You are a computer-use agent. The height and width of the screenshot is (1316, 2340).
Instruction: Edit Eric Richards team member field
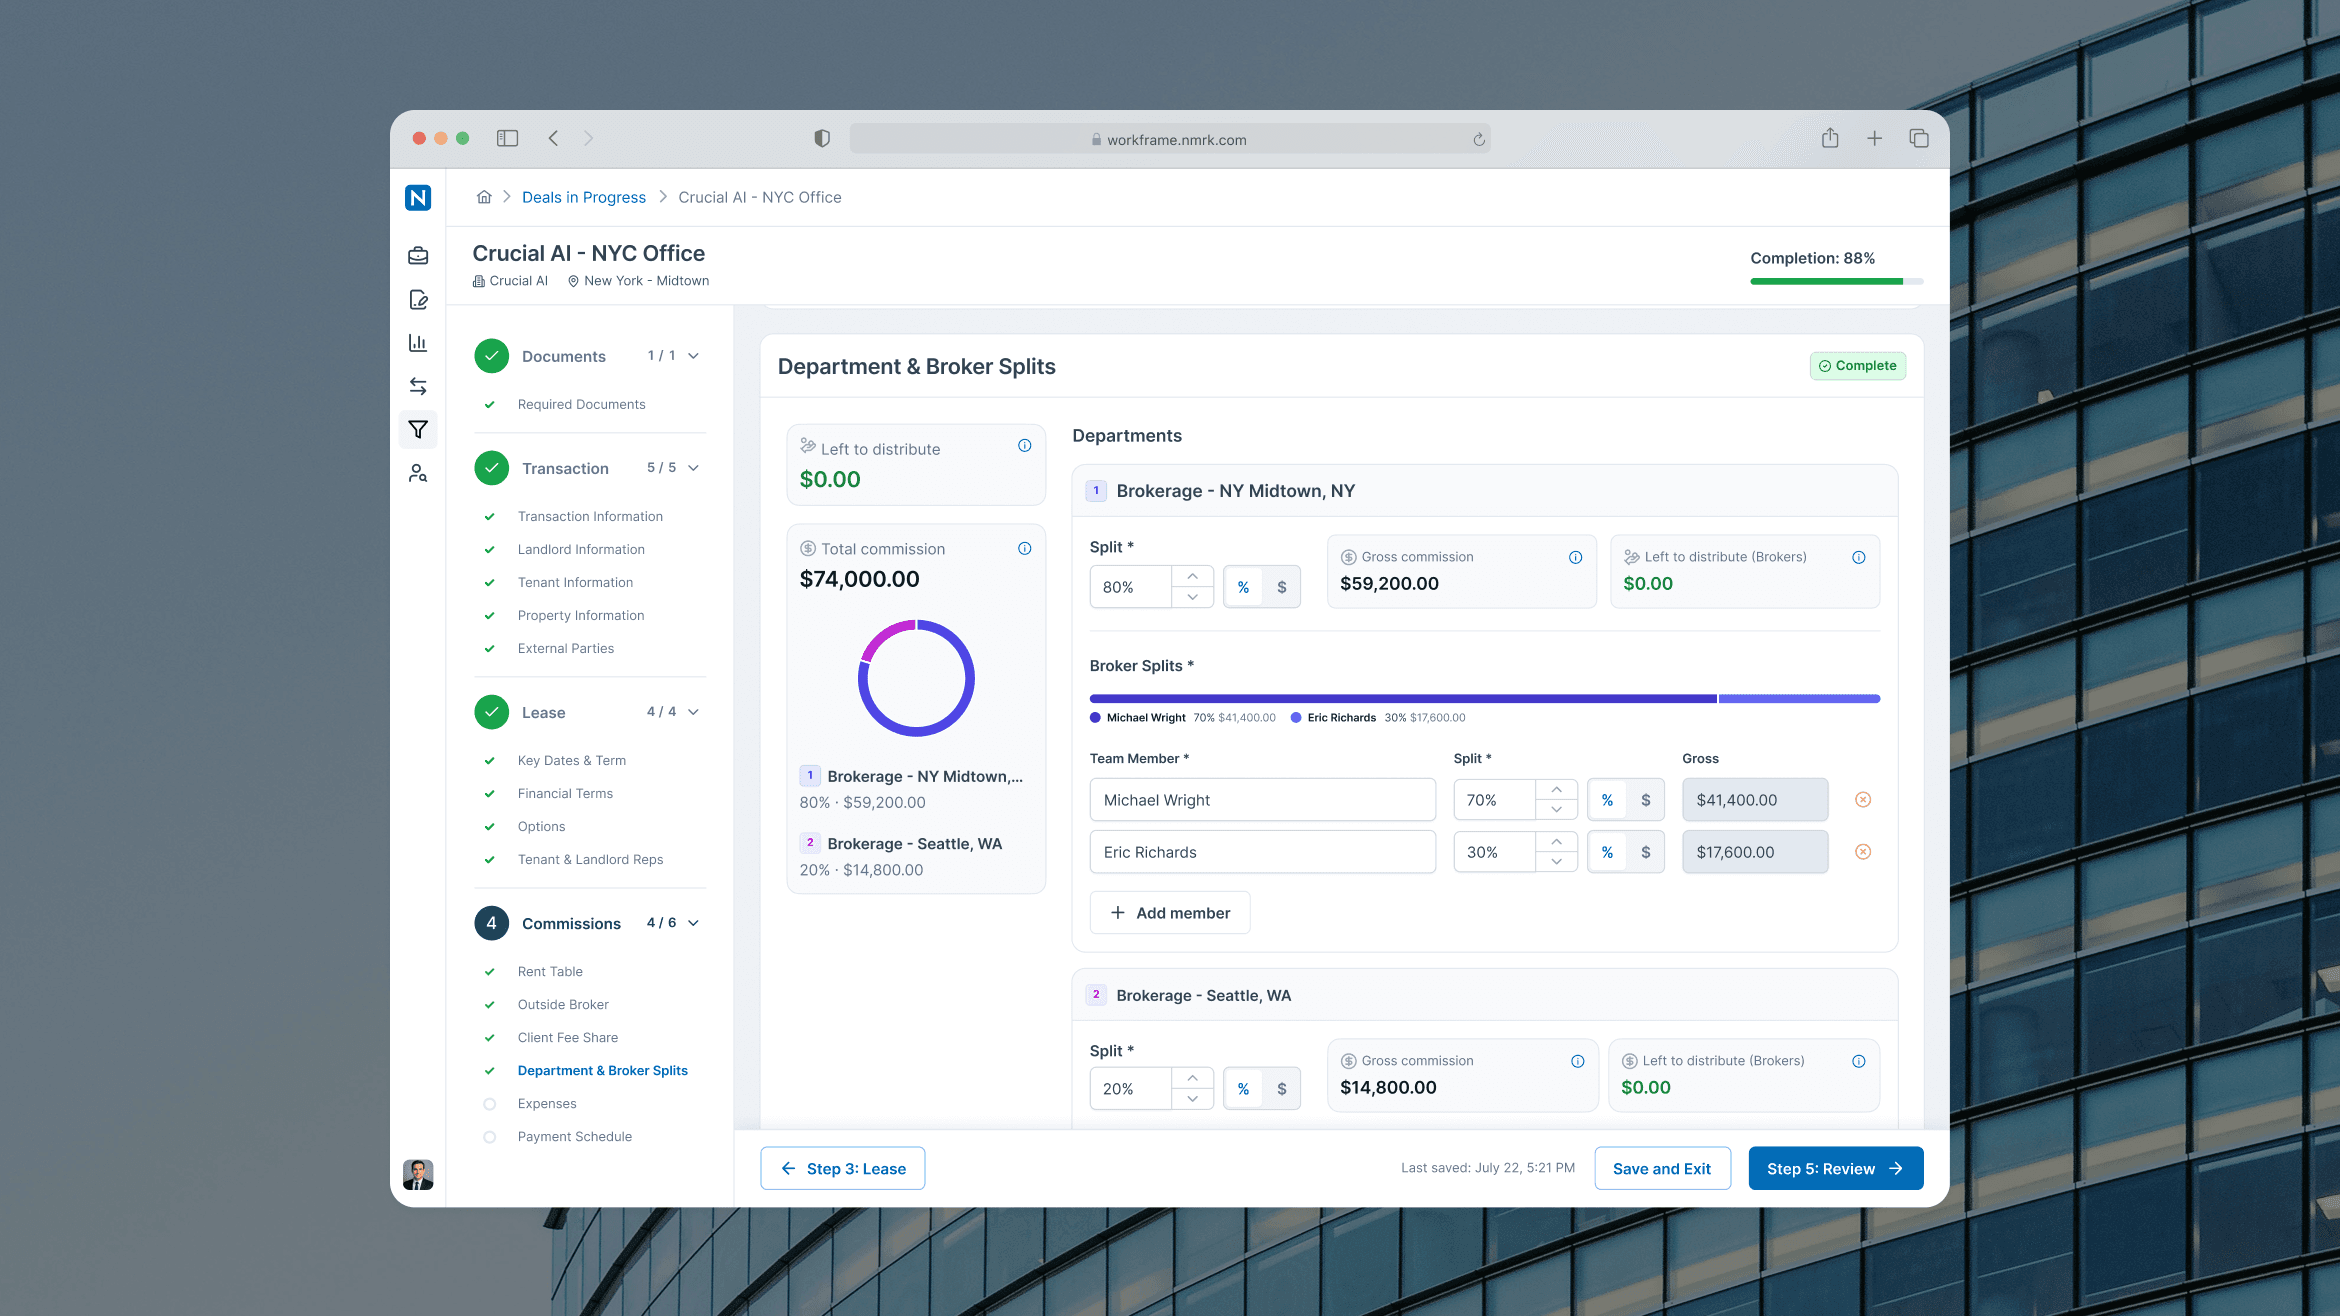1263,852
